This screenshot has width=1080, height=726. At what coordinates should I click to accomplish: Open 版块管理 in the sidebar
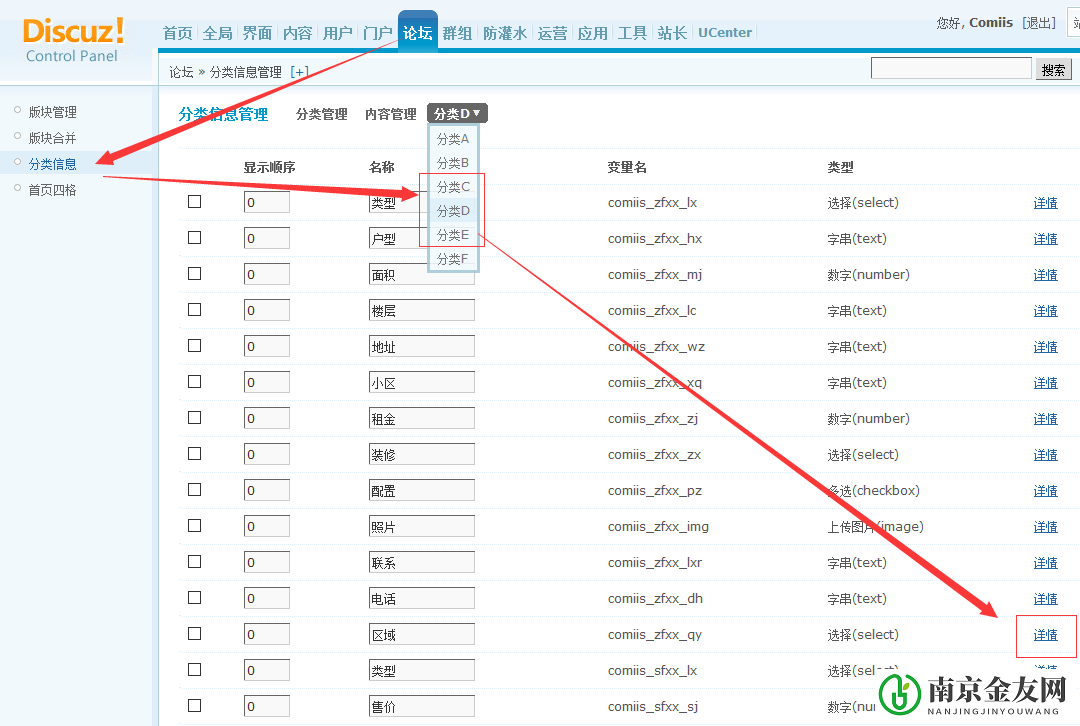[x=51, y=111]
